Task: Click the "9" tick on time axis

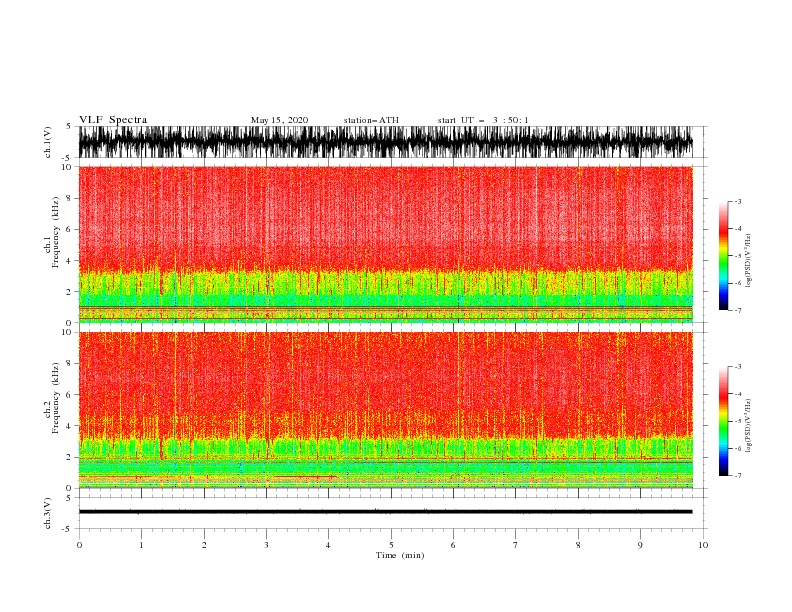Action: pos(640,545)
